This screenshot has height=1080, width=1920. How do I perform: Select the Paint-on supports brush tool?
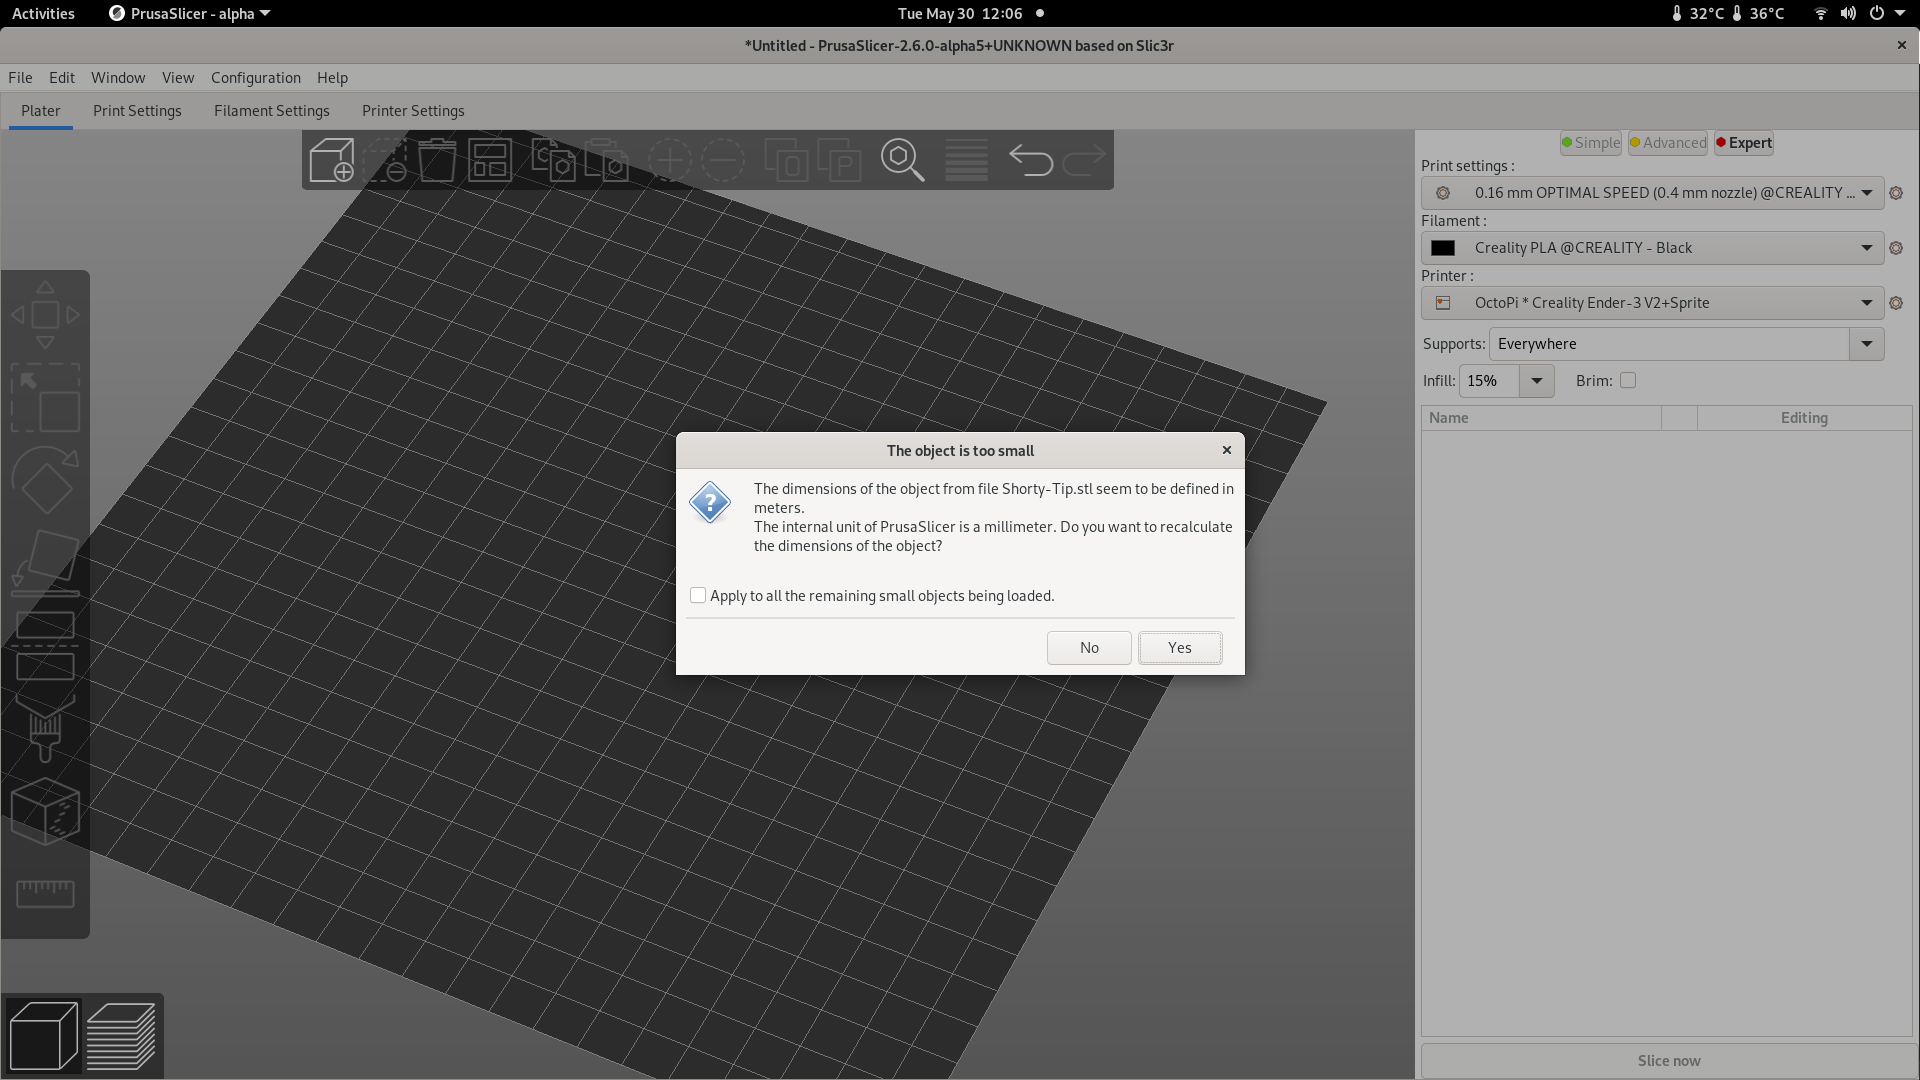click(x=45, y=728)
